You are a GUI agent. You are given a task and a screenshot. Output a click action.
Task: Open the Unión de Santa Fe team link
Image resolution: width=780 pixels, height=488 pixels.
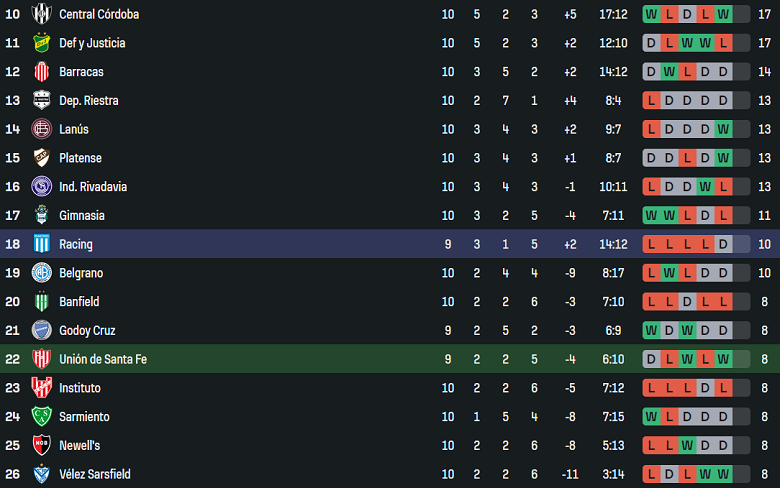103,359
